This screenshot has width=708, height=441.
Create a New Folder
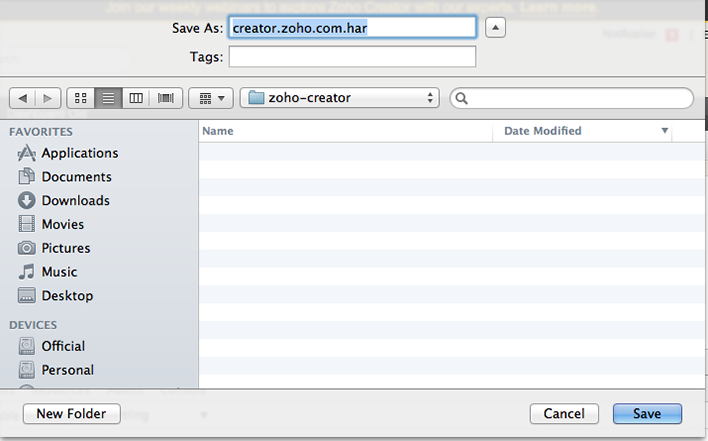click(x=71, y=413)
